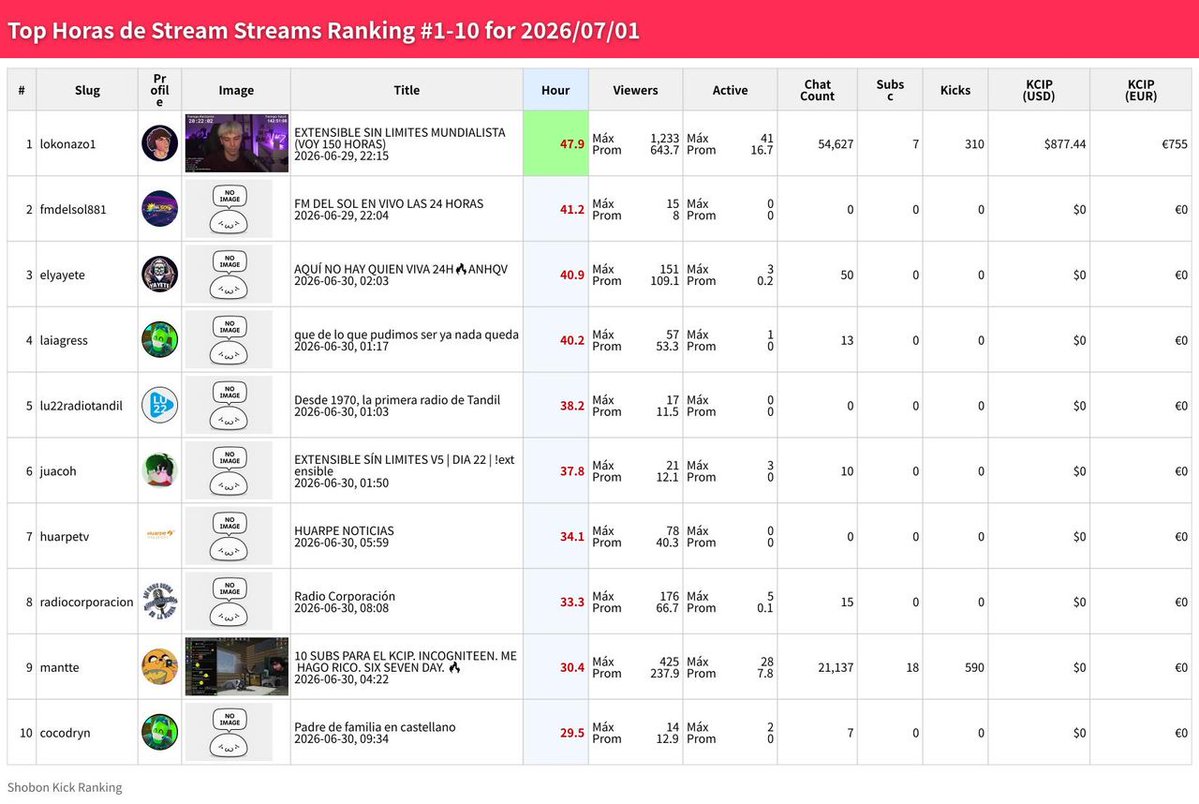Click laiagress profile avatar
This screenshot has height=804, width=1199.
[x=160, y=340]
